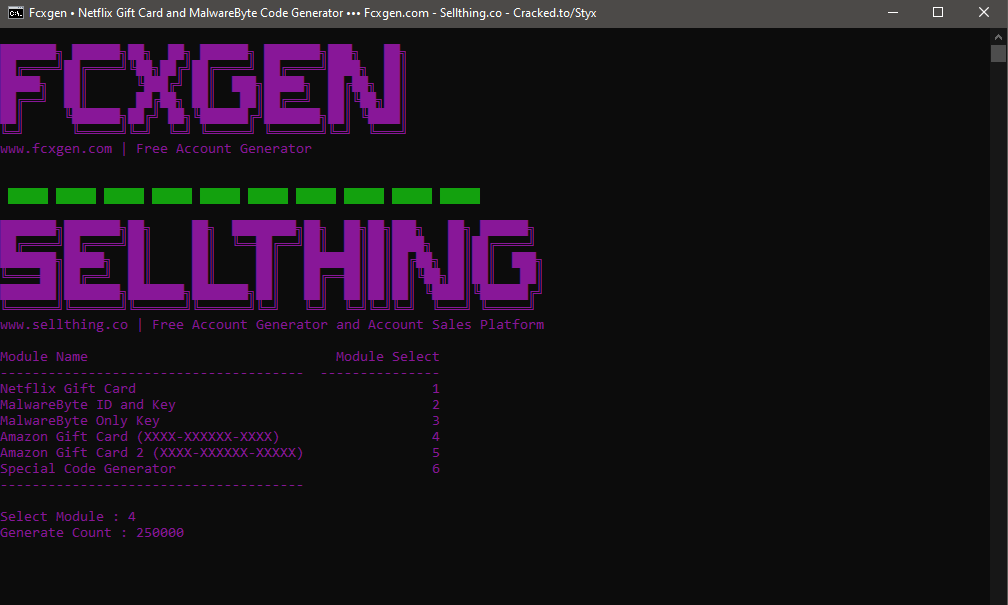The width and height of the screenshot is (1008, 605).
Task: Minimize the Fcxgen console window
Action: pyautogui.click(x=892, y=13)
